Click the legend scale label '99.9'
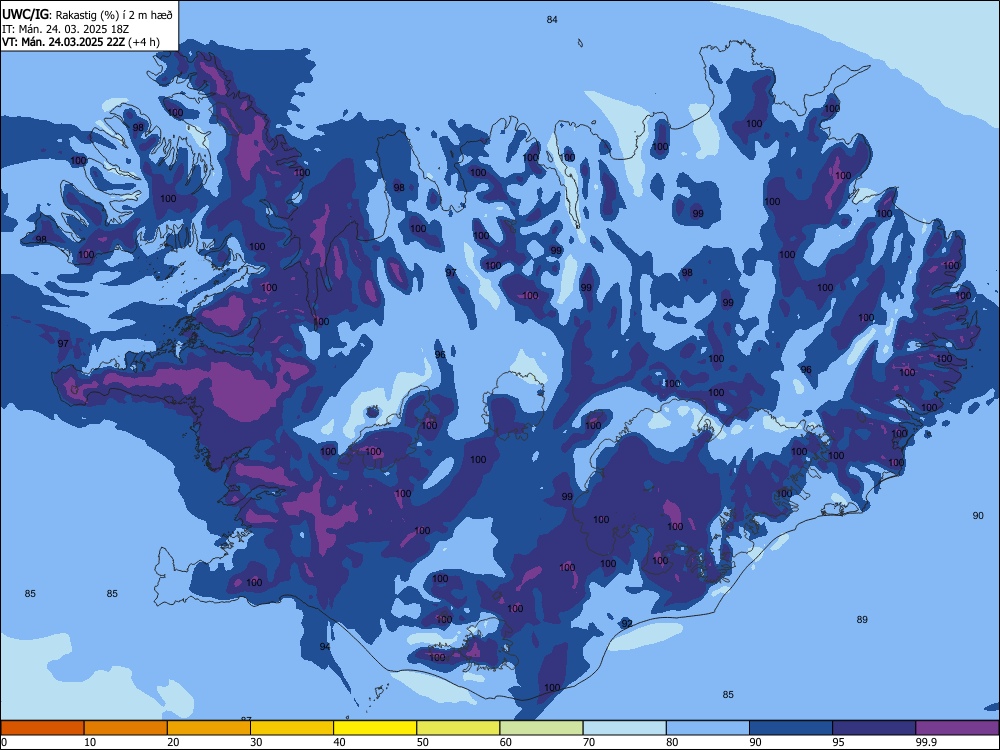Screen dimensions: 1000x750 [x=925, y=742]
